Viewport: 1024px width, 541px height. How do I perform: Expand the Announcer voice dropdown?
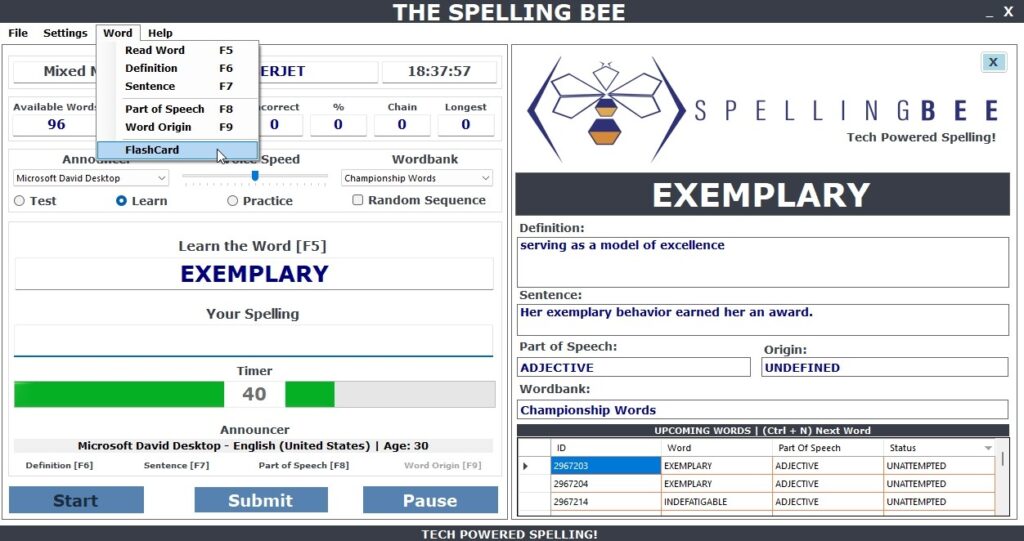tap(91, 178)
